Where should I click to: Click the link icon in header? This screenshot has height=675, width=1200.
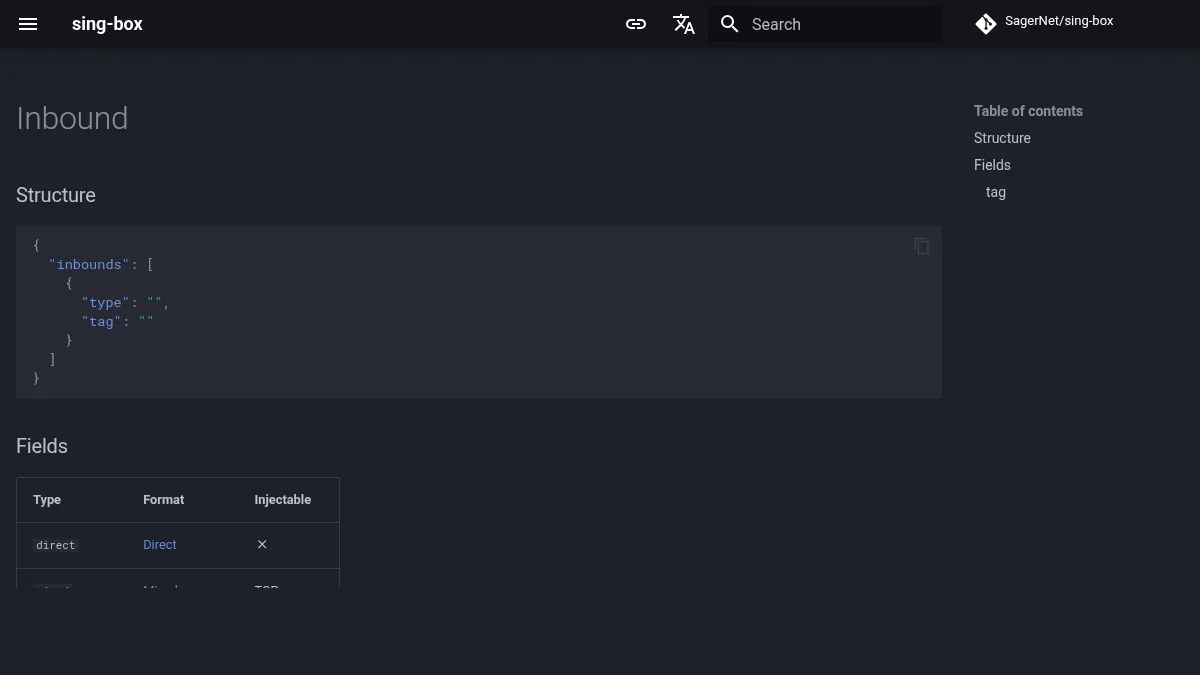pyautogui.click(x=636, y=24)
